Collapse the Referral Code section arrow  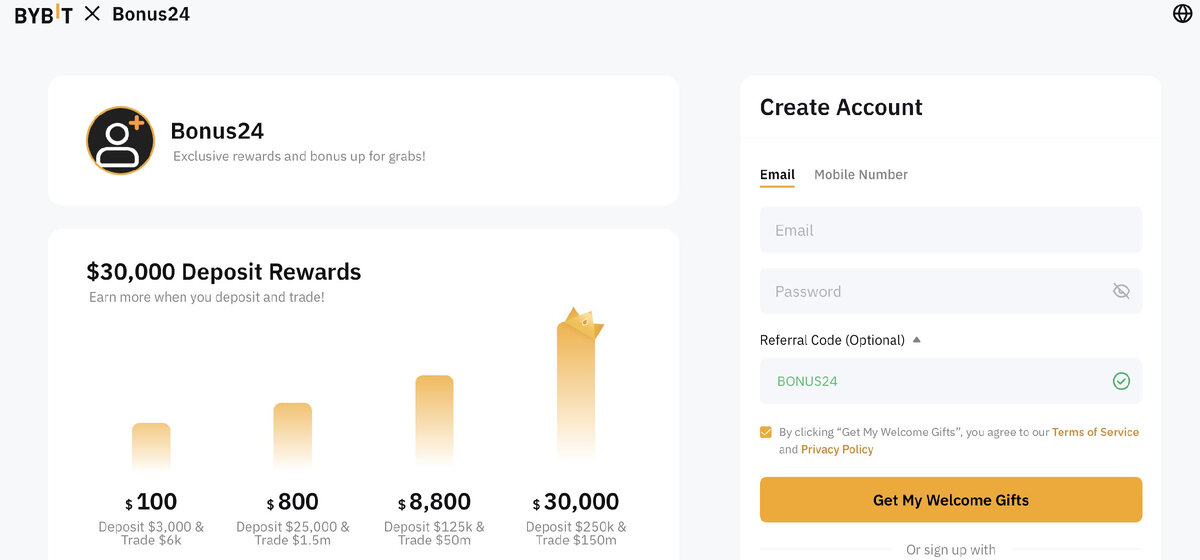(x=917, y=340)
